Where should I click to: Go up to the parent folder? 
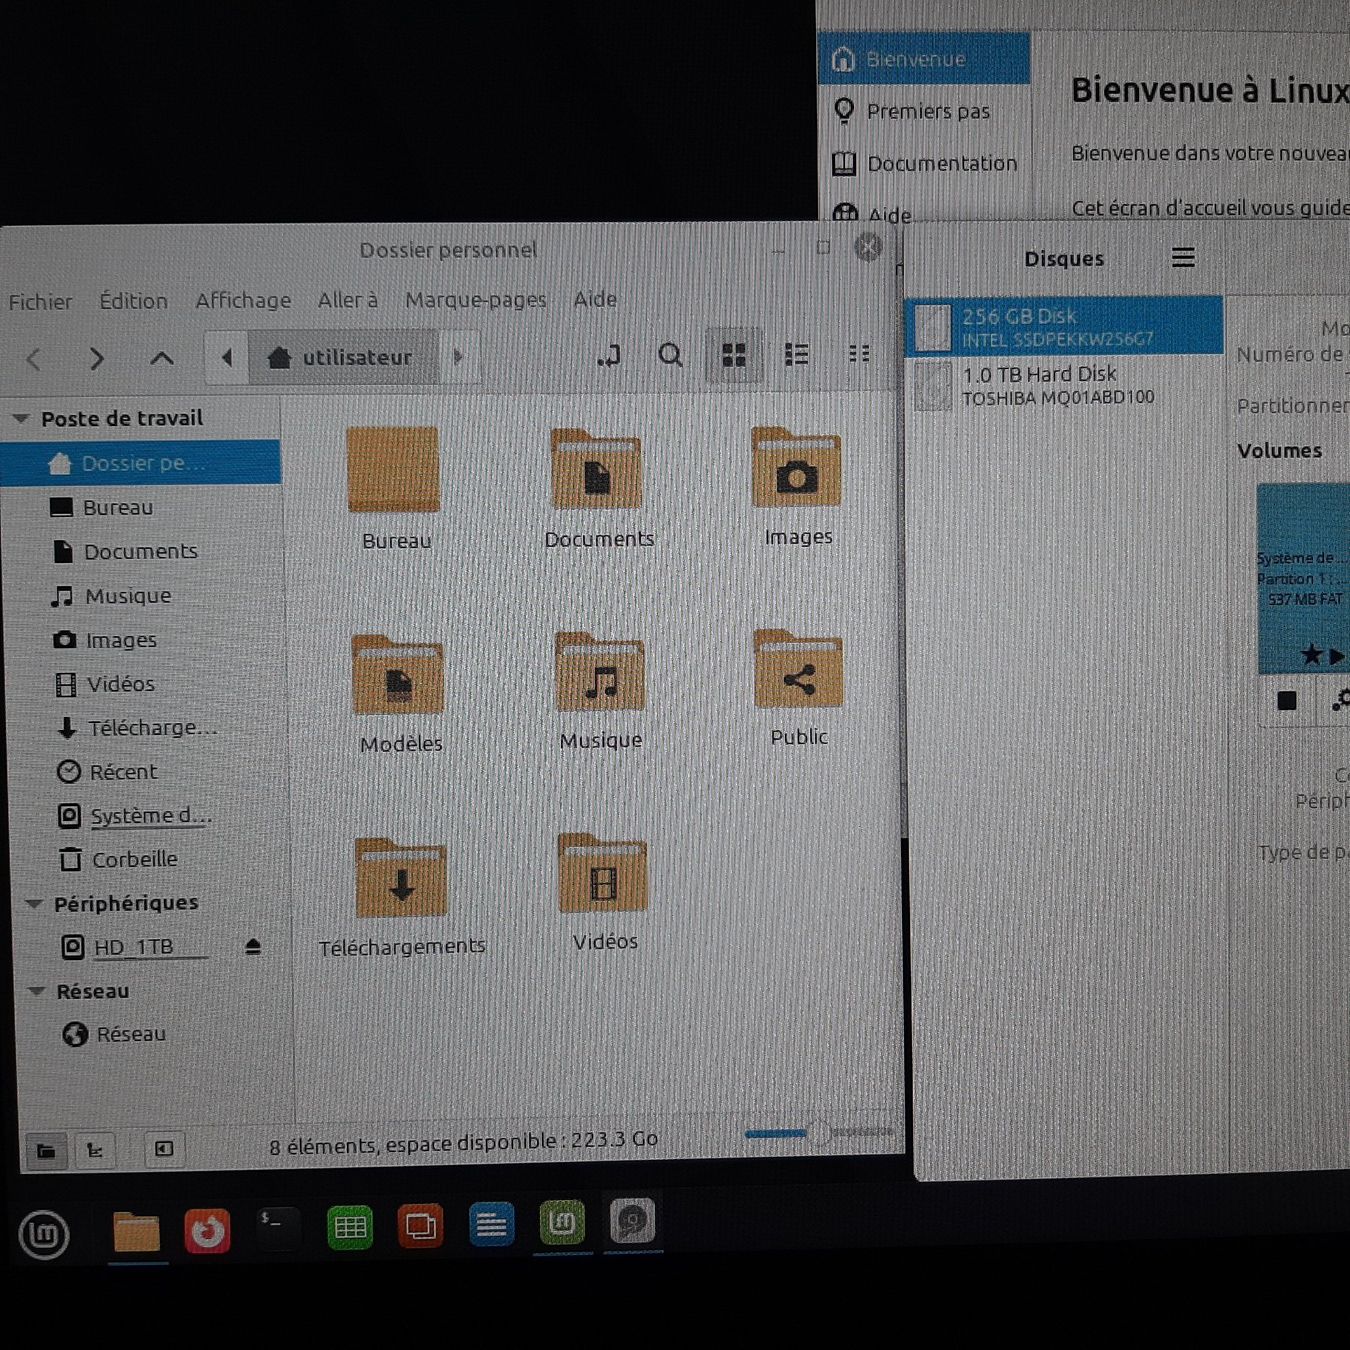point(161,358)
